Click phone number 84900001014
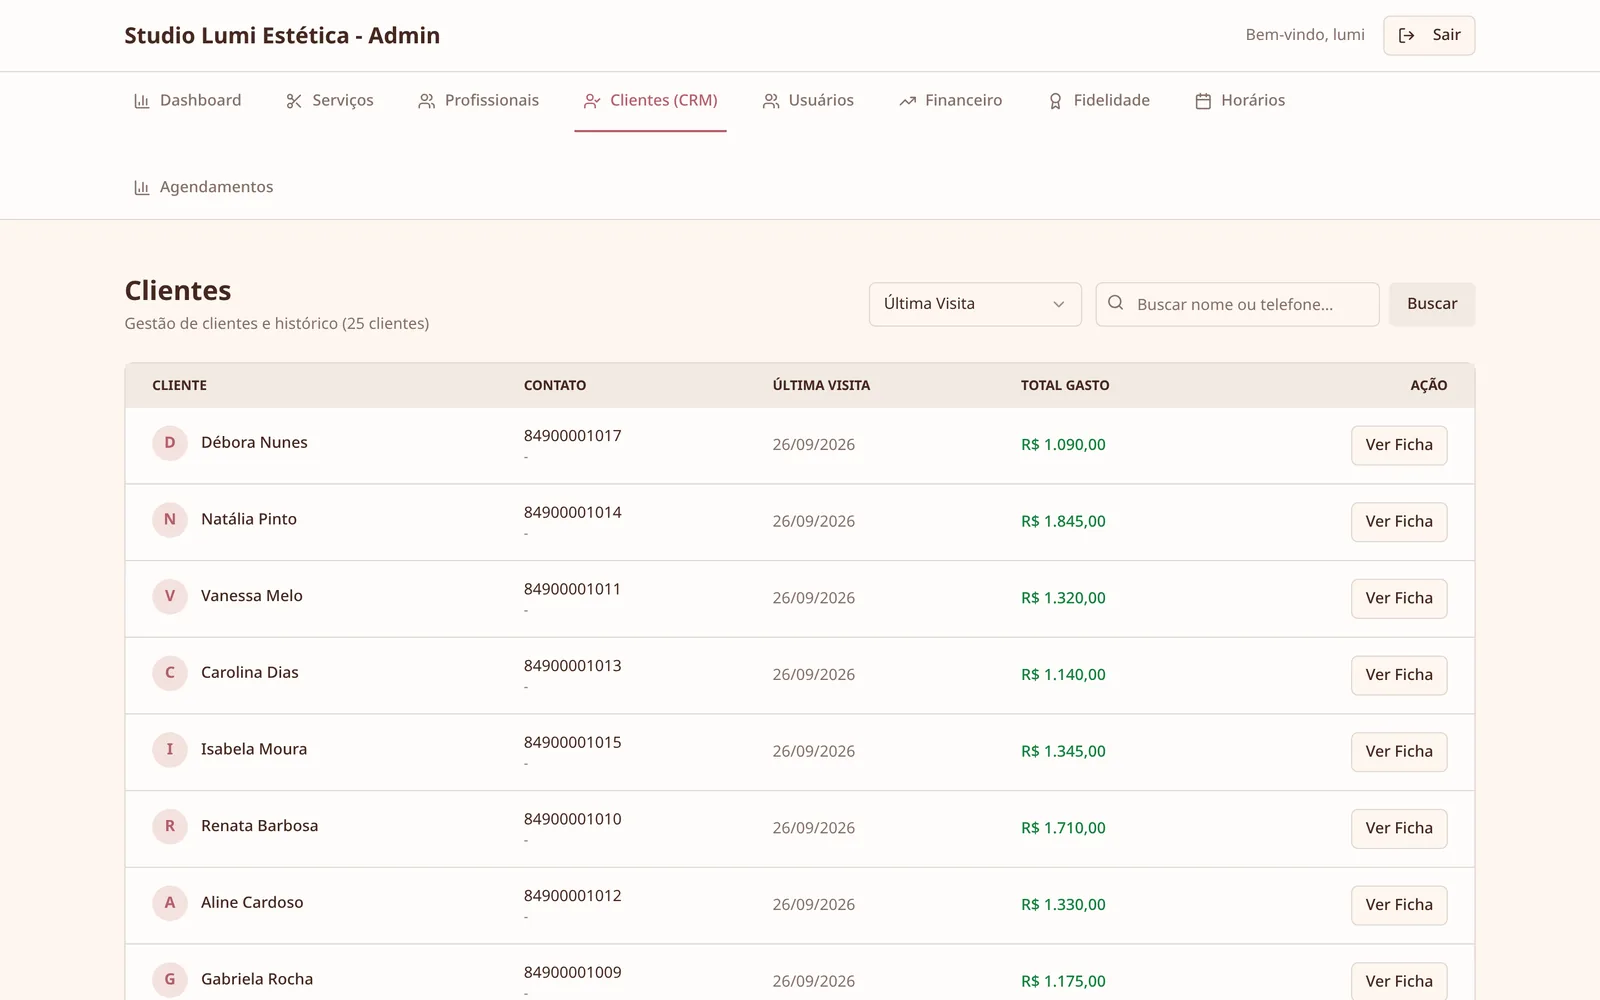 (x=573, y=513)
